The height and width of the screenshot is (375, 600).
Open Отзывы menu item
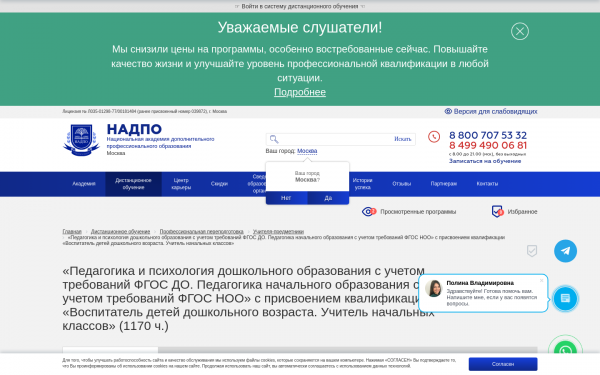point(401,184)
